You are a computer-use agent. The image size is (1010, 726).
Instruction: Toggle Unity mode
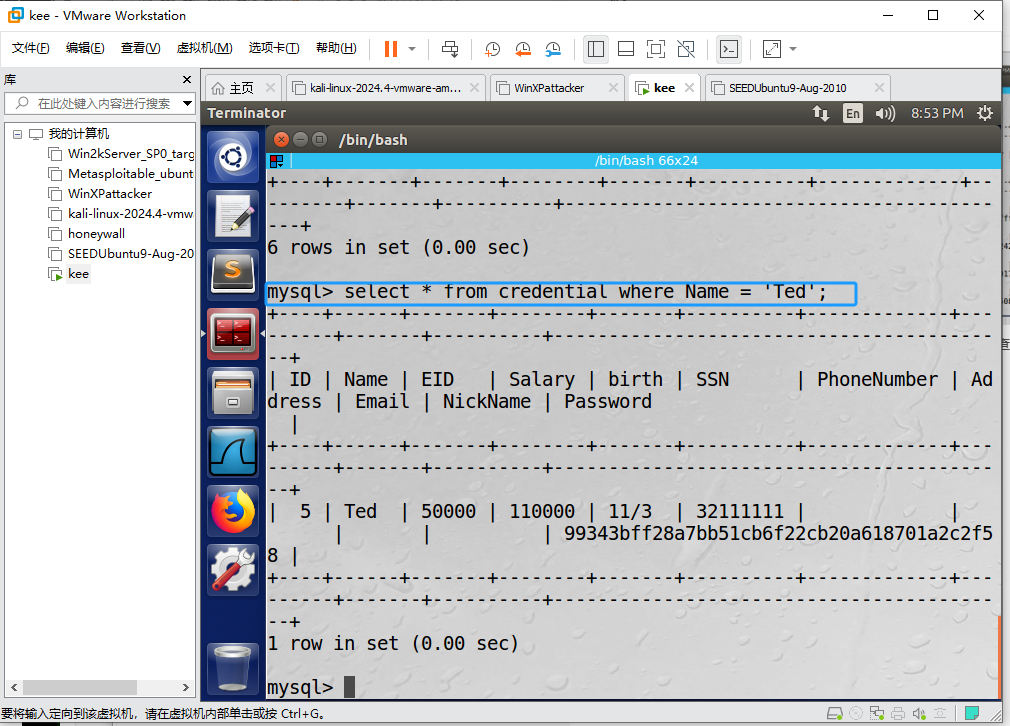[686, 49]
